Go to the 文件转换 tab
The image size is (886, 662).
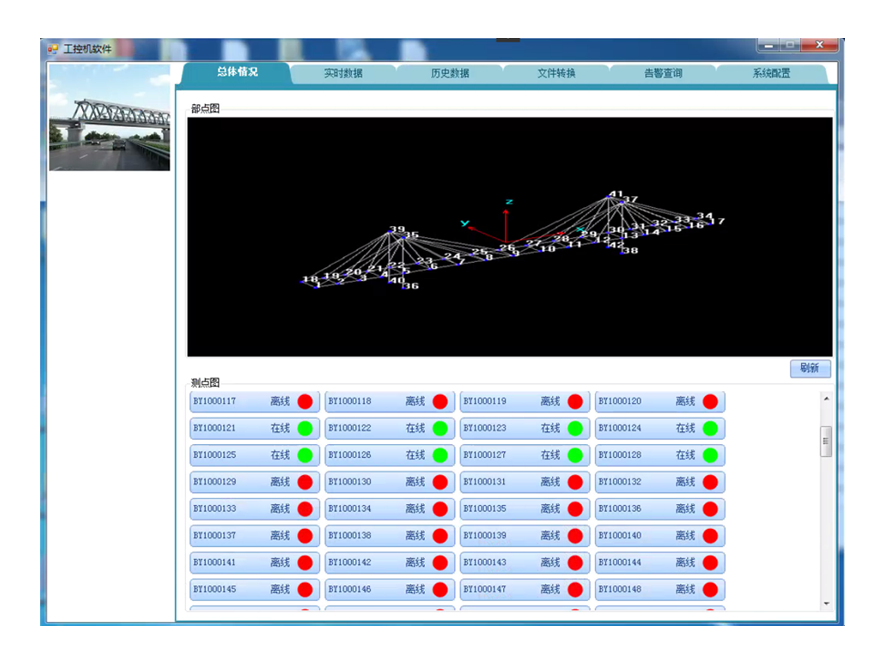tap(556, 73)
